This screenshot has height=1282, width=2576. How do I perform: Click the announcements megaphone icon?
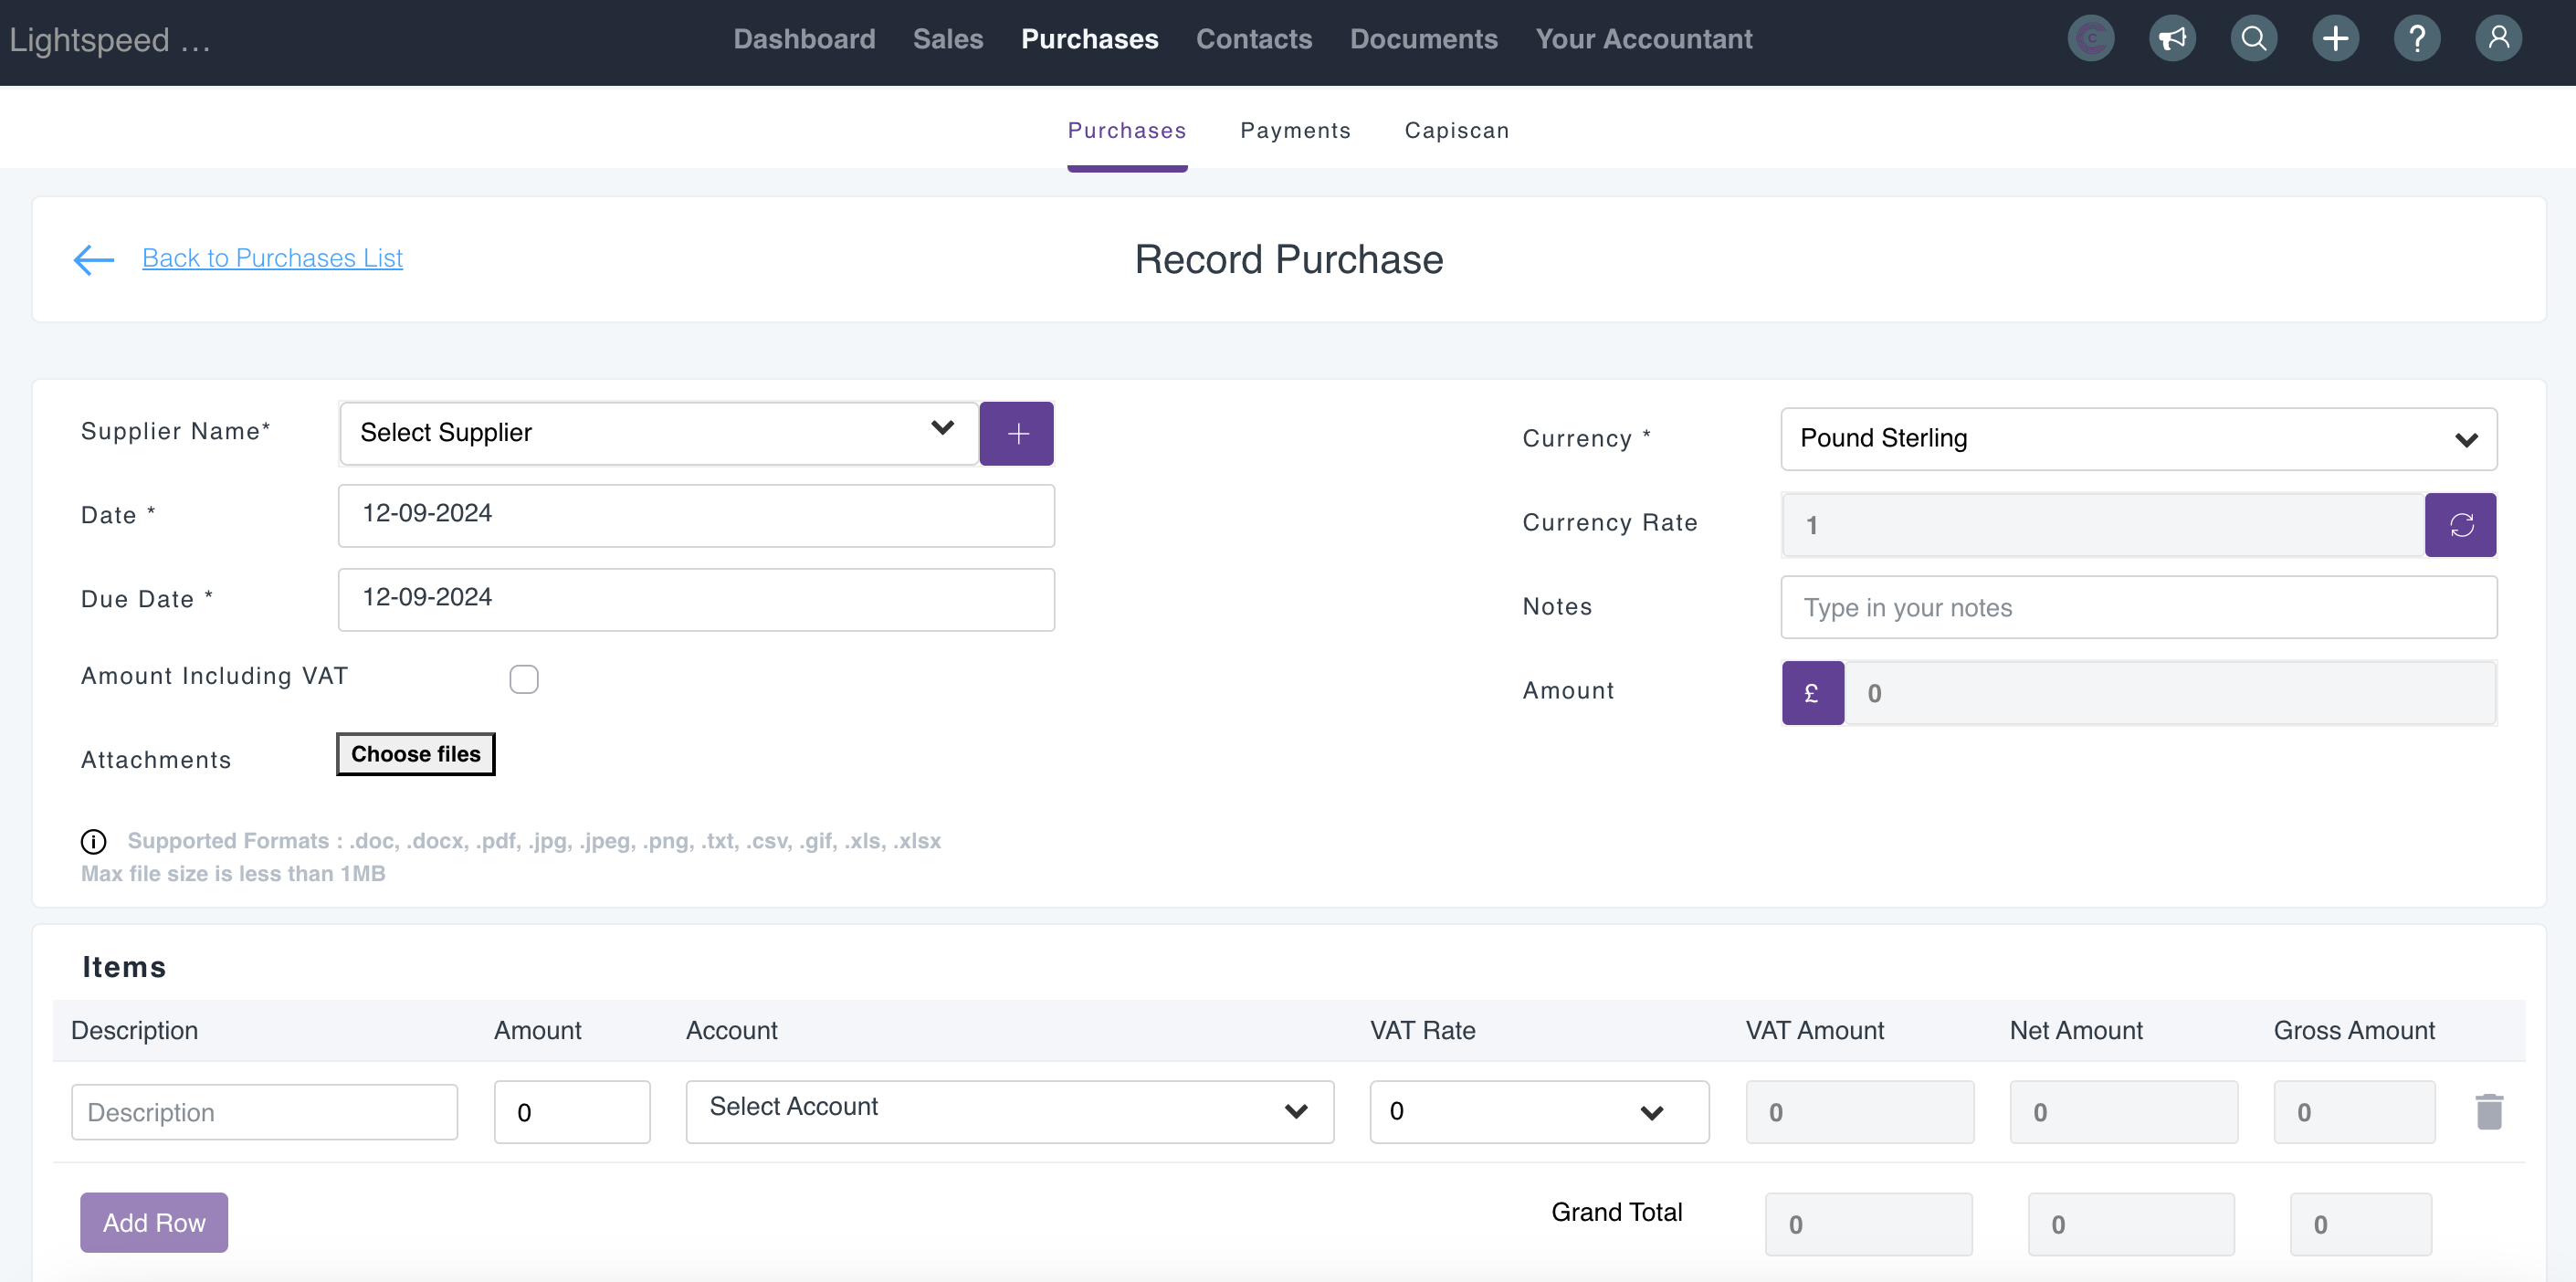point(2172,39)
